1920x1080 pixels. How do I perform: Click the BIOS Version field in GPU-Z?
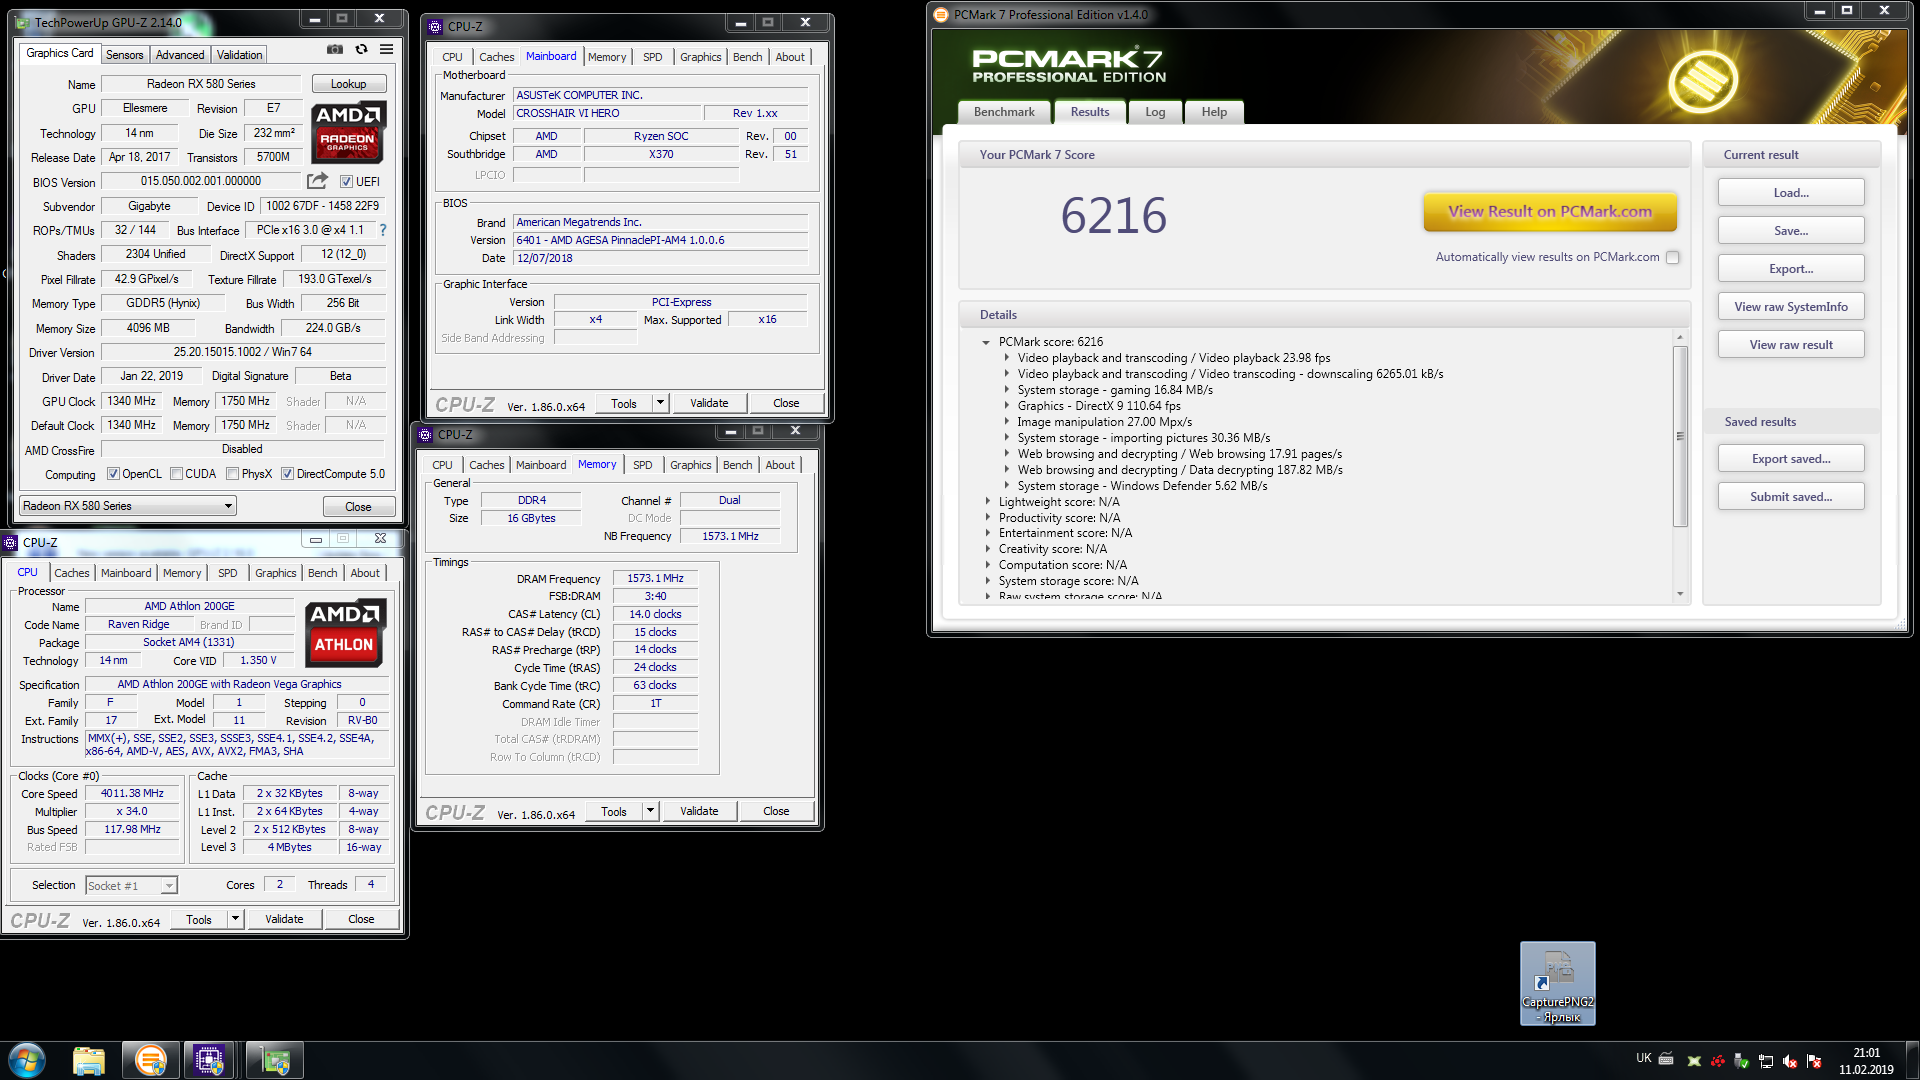coord(200,181)
